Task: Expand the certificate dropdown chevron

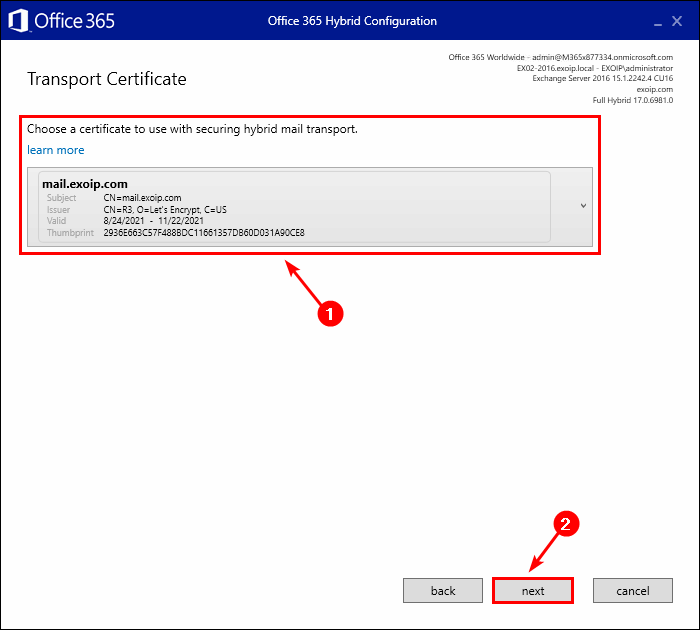Action: coord(583,206)
